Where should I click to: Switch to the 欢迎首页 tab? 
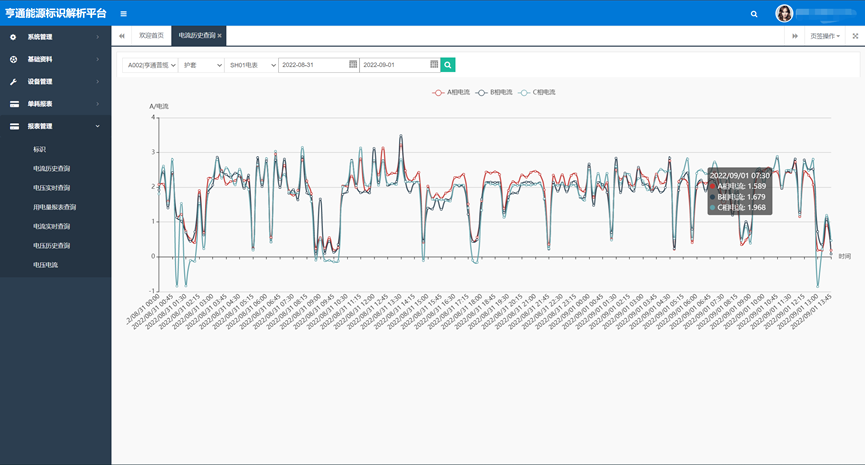(151, 35)
